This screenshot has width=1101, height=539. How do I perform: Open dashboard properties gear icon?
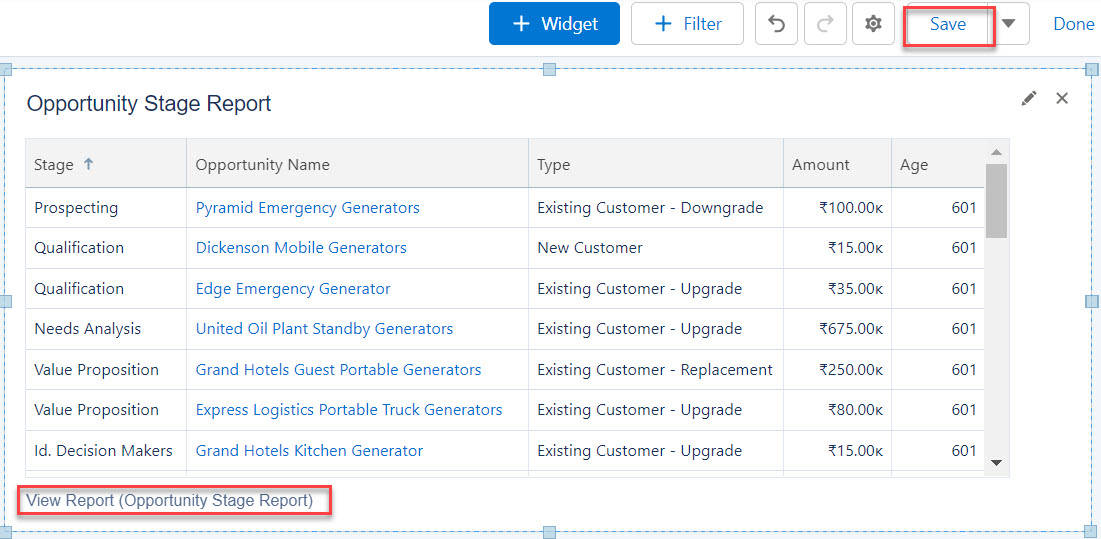tap(873, 24)
